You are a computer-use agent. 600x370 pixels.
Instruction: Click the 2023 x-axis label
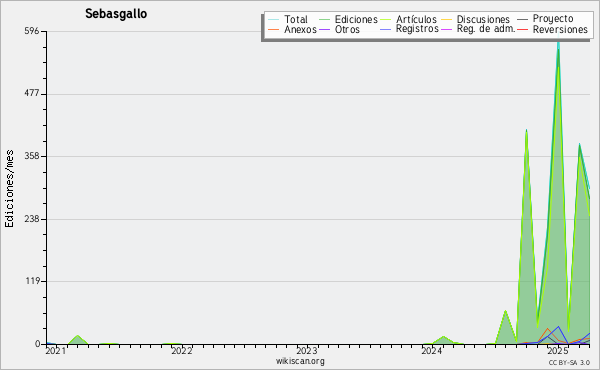307,351
